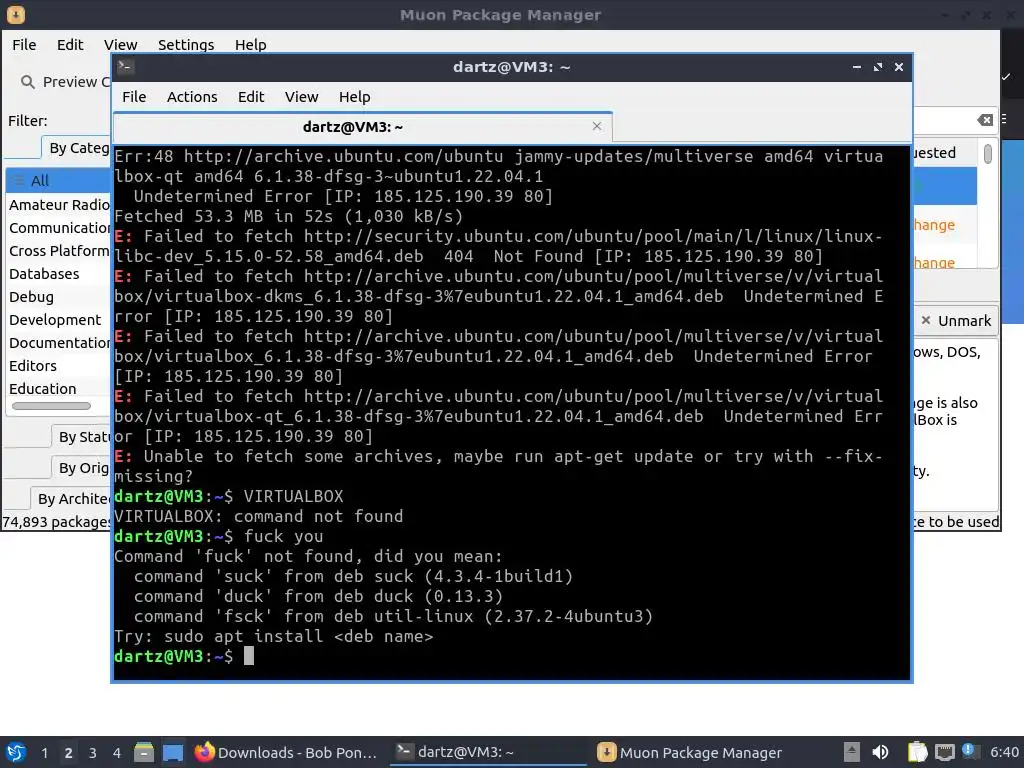The height and width of the screenshot is (768, 1024).
Task: Click the terminal command prompt line
Action: click(x=511, y=656)
